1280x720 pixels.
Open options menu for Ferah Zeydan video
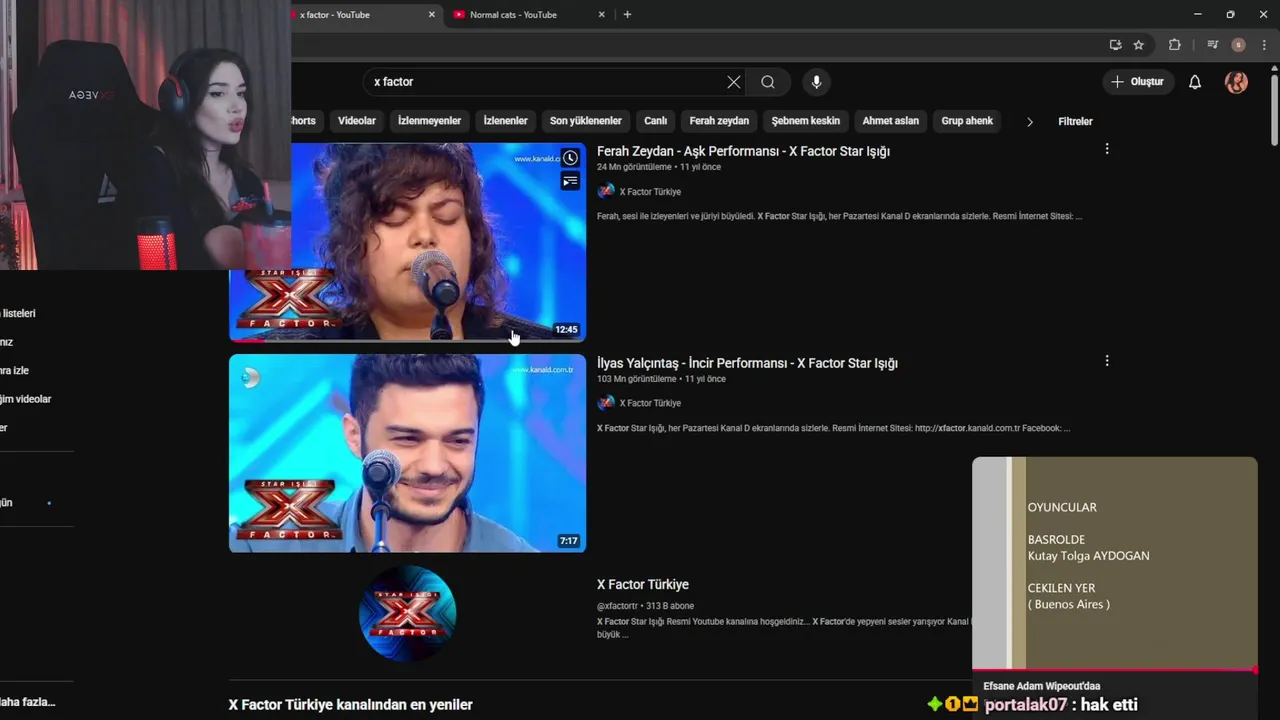(1106, 149)
